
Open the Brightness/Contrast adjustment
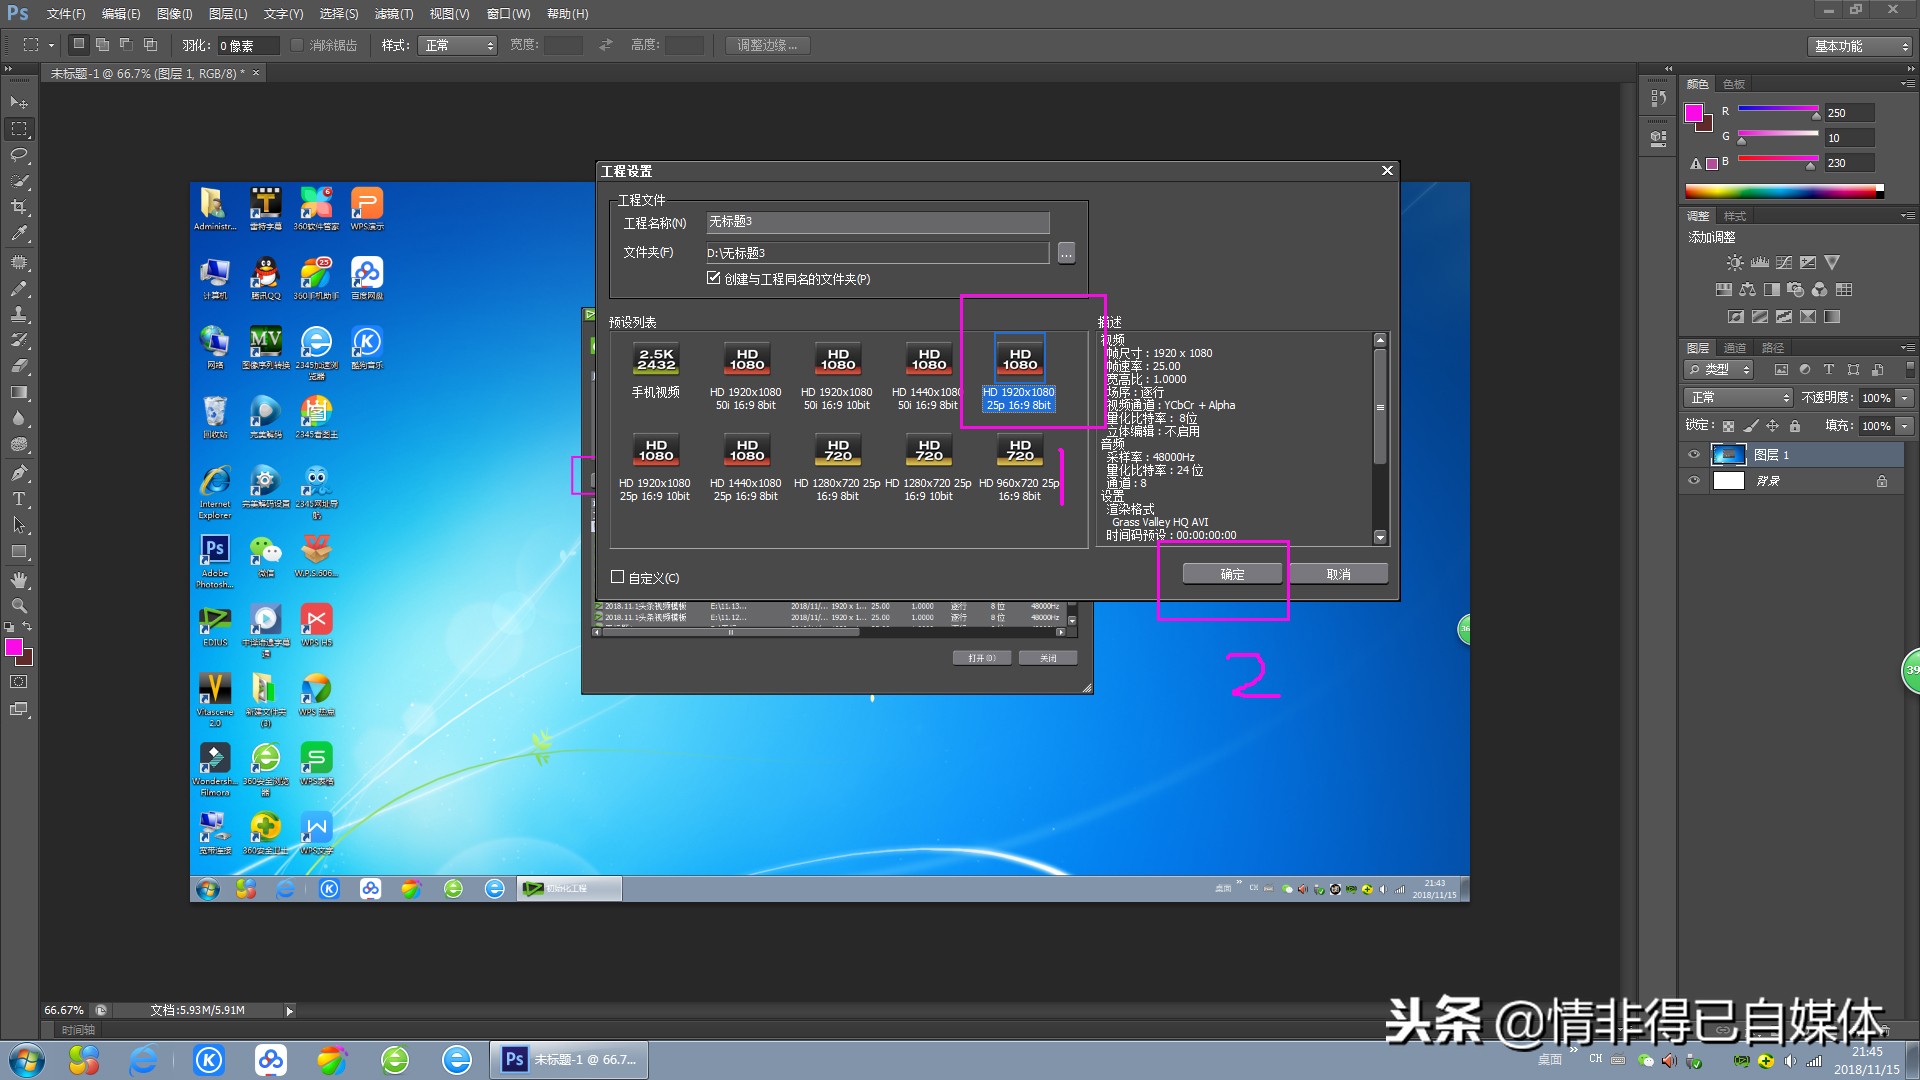(x=1735, y=262)
